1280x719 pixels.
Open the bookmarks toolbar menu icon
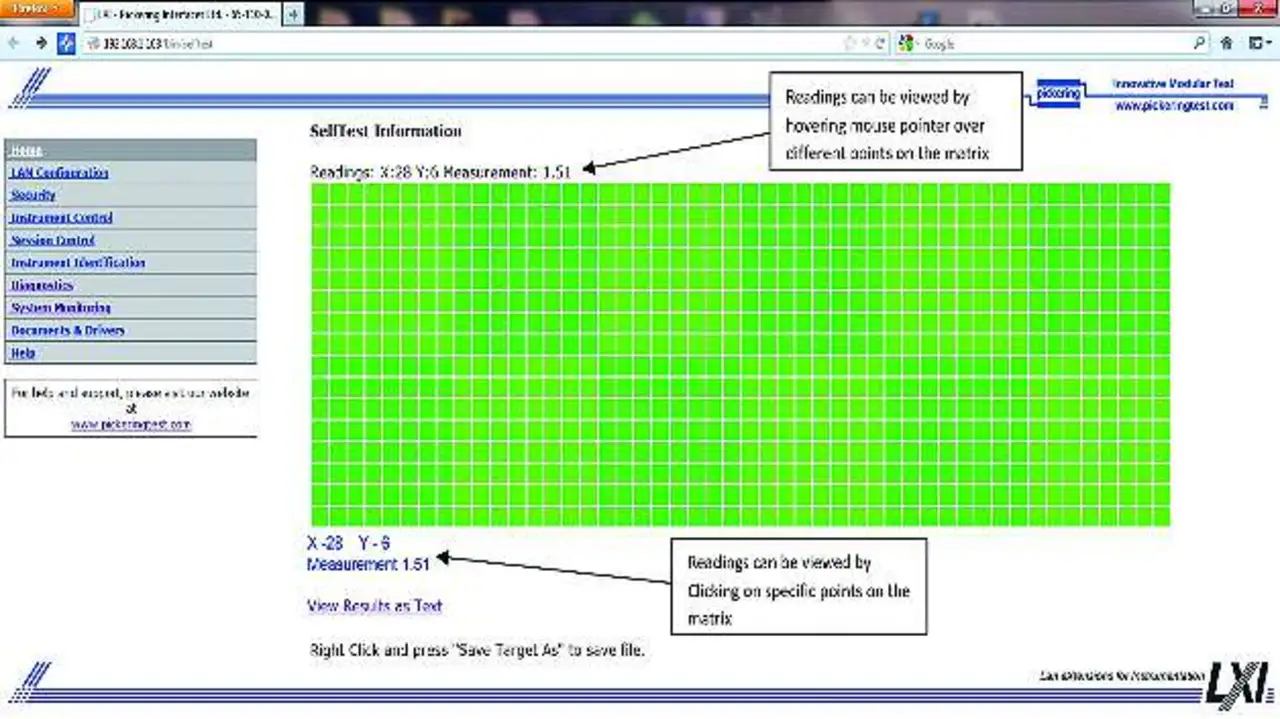pos(1259,44)
